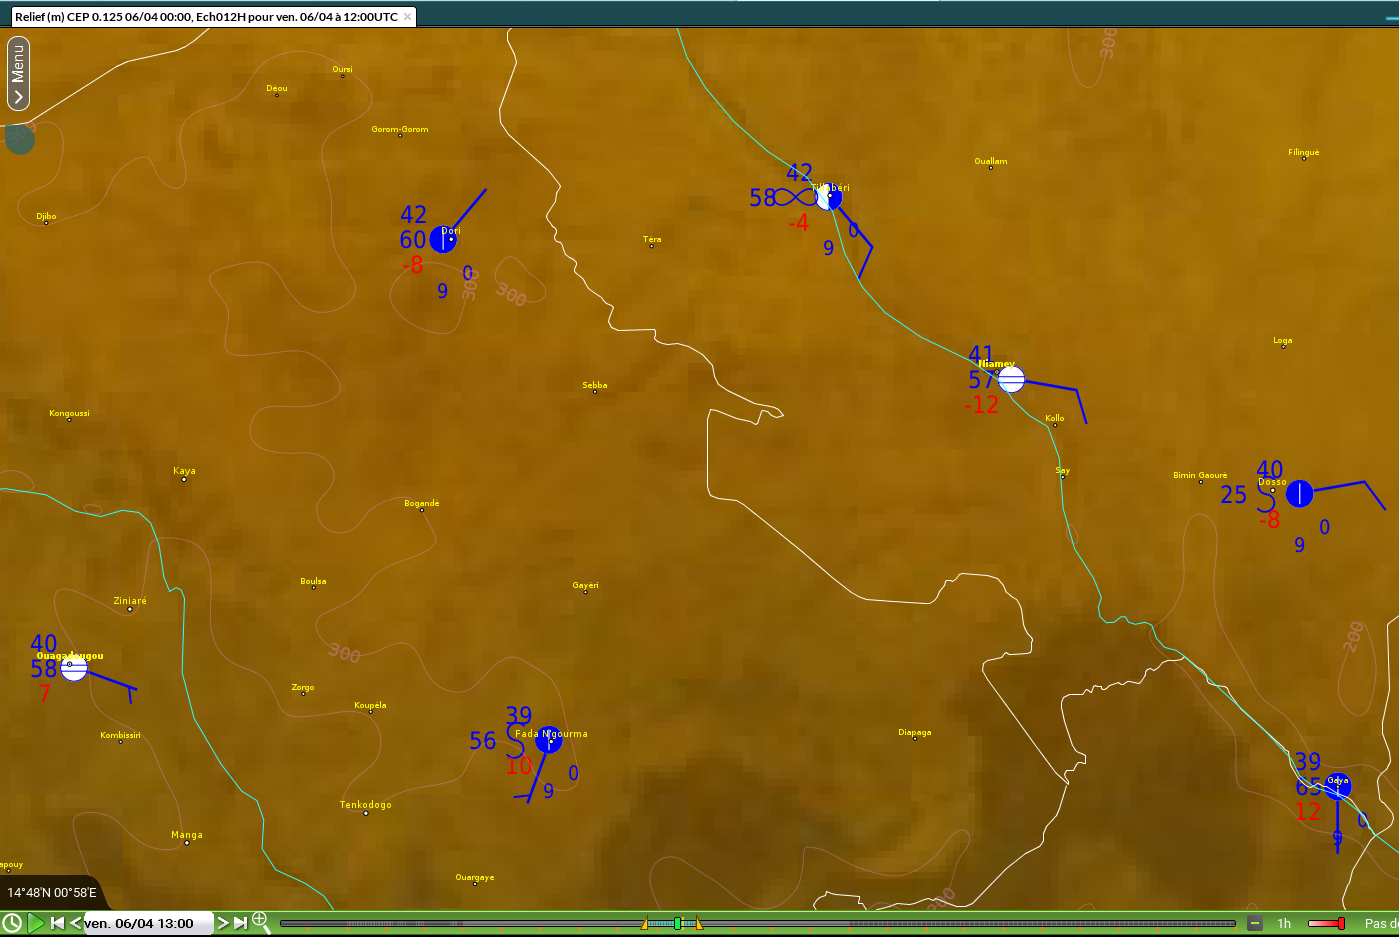The width and height of the screenshot is (1399, 937).
Task: Click the grey minus button near 1h
Action: point(1255,923)
